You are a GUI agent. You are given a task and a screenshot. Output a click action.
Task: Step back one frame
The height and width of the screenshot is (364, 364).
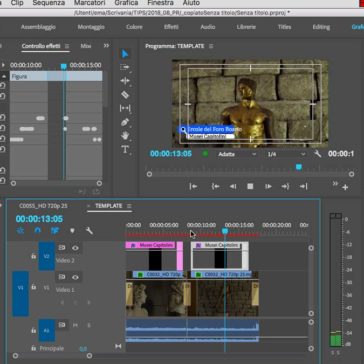click(233, 187)
